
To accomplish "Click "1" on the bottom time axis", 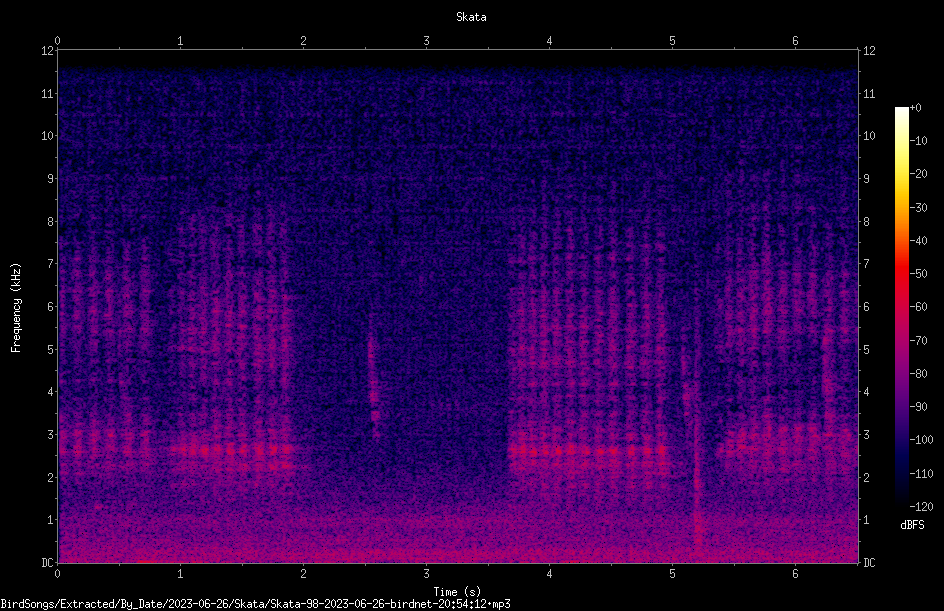I will (180, 574).
